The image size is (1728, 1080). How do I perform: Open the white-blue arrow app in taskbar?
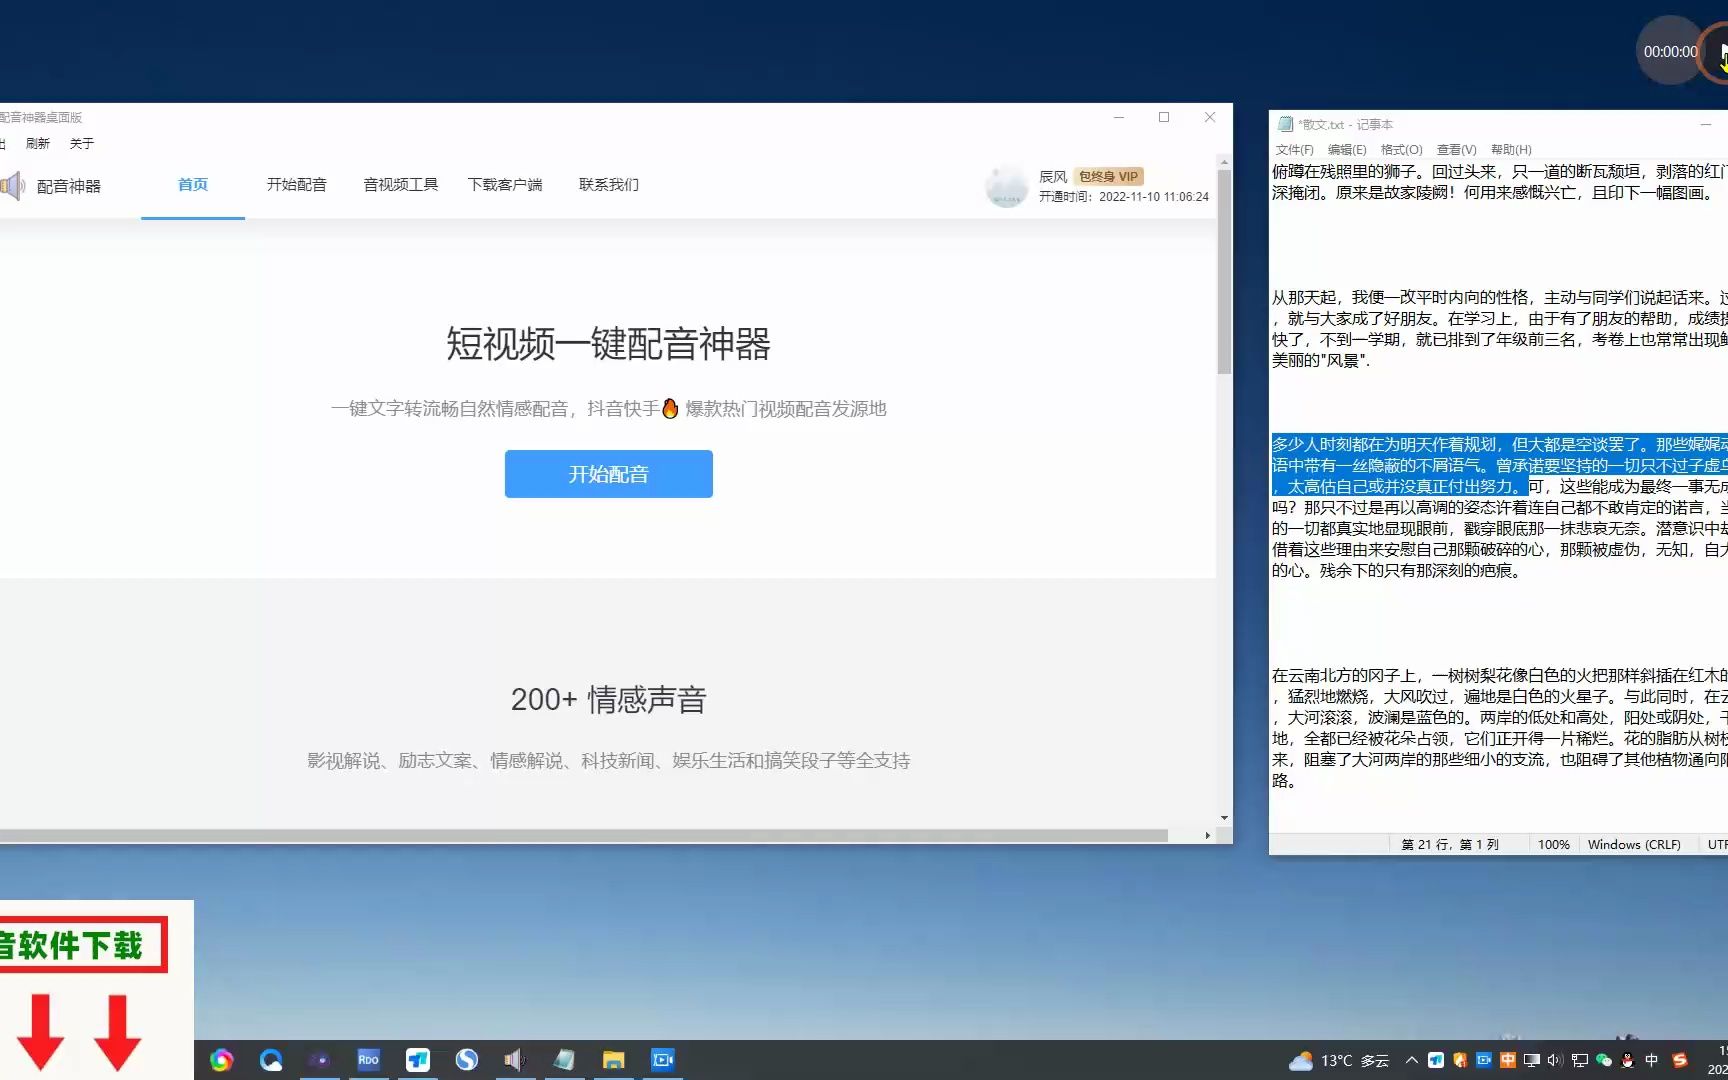coord(417,1060)
